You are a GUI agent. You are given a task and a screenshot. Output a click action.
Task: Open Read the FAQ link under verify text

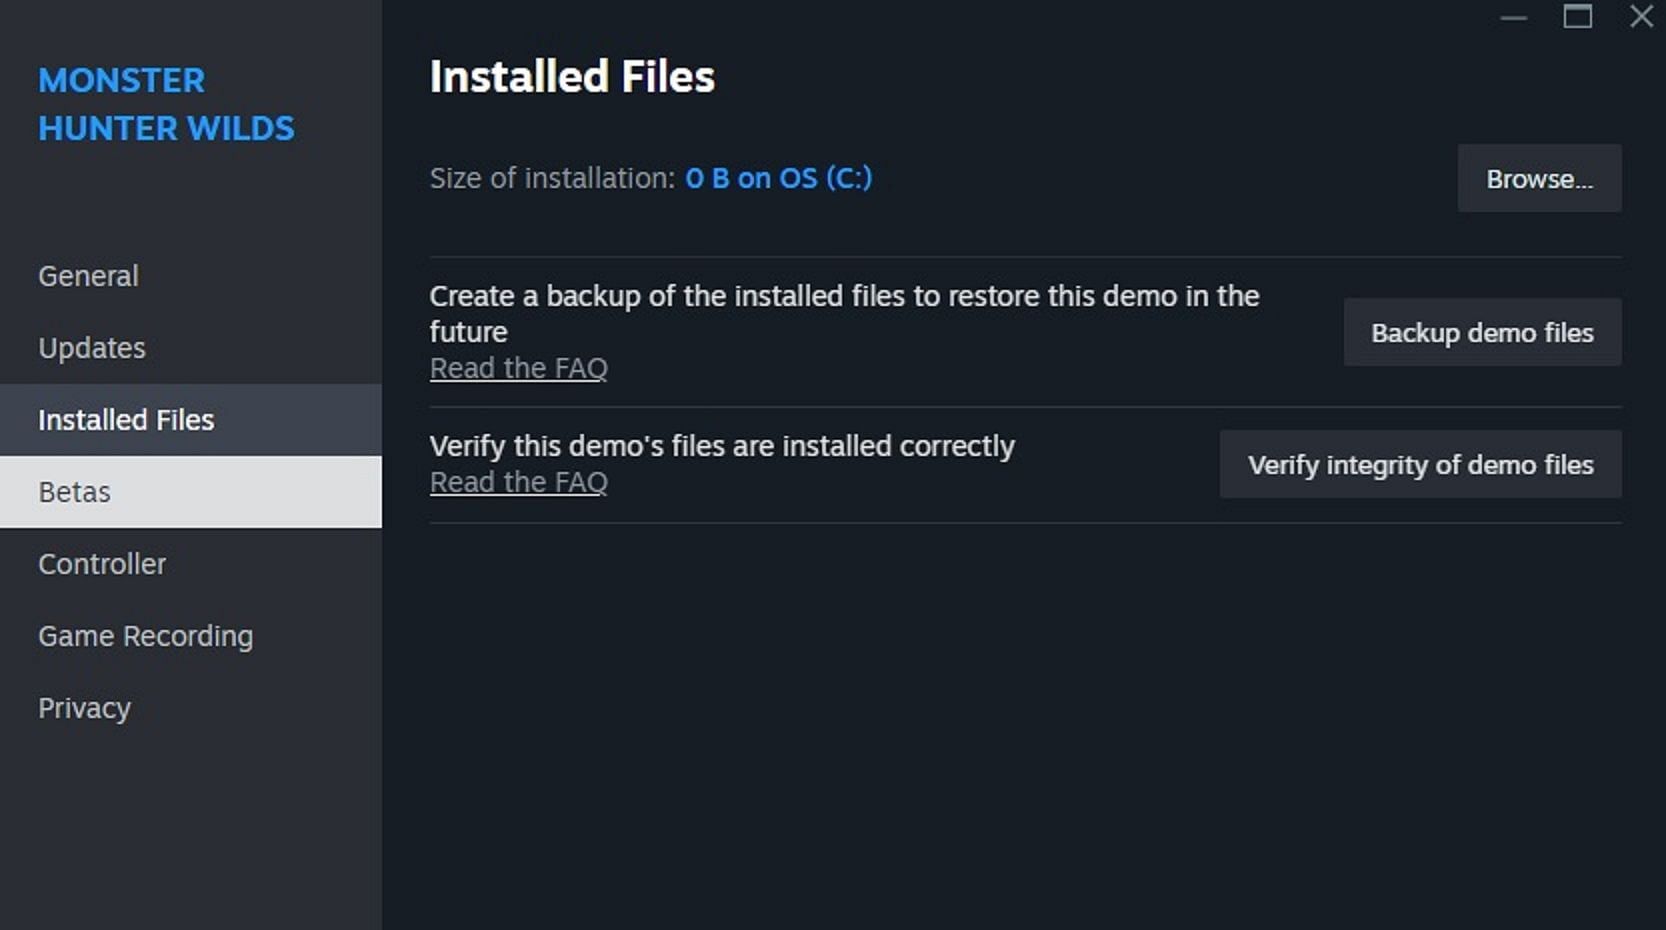pos(518,482)
